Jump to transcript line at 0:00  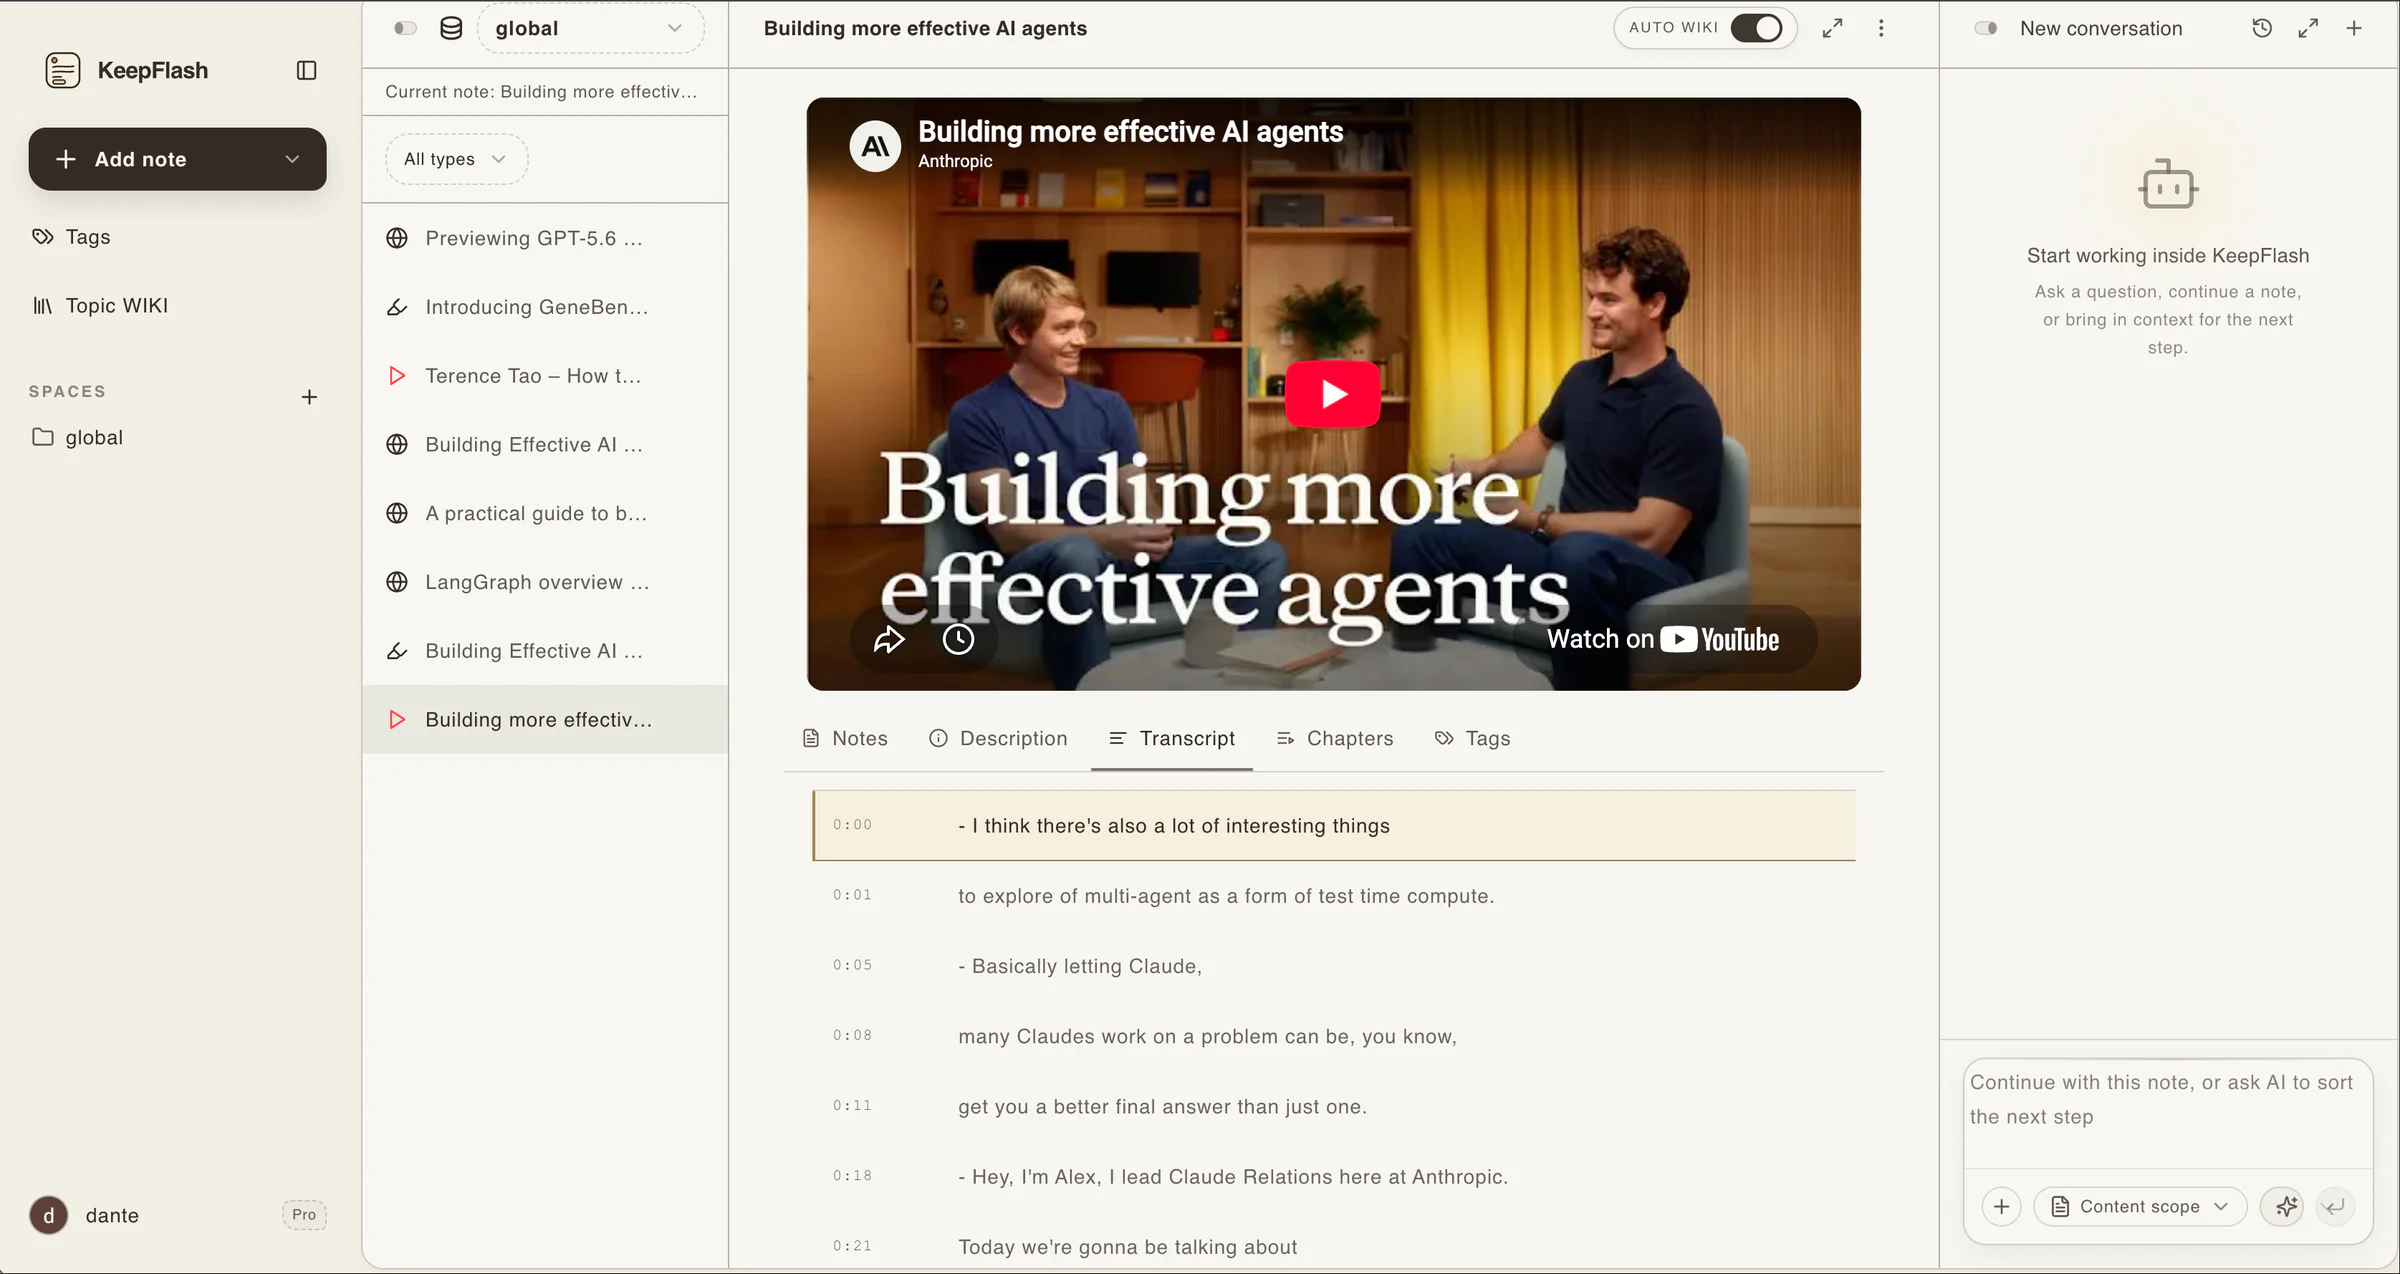pyautogui.click(x=1334, y=826)
